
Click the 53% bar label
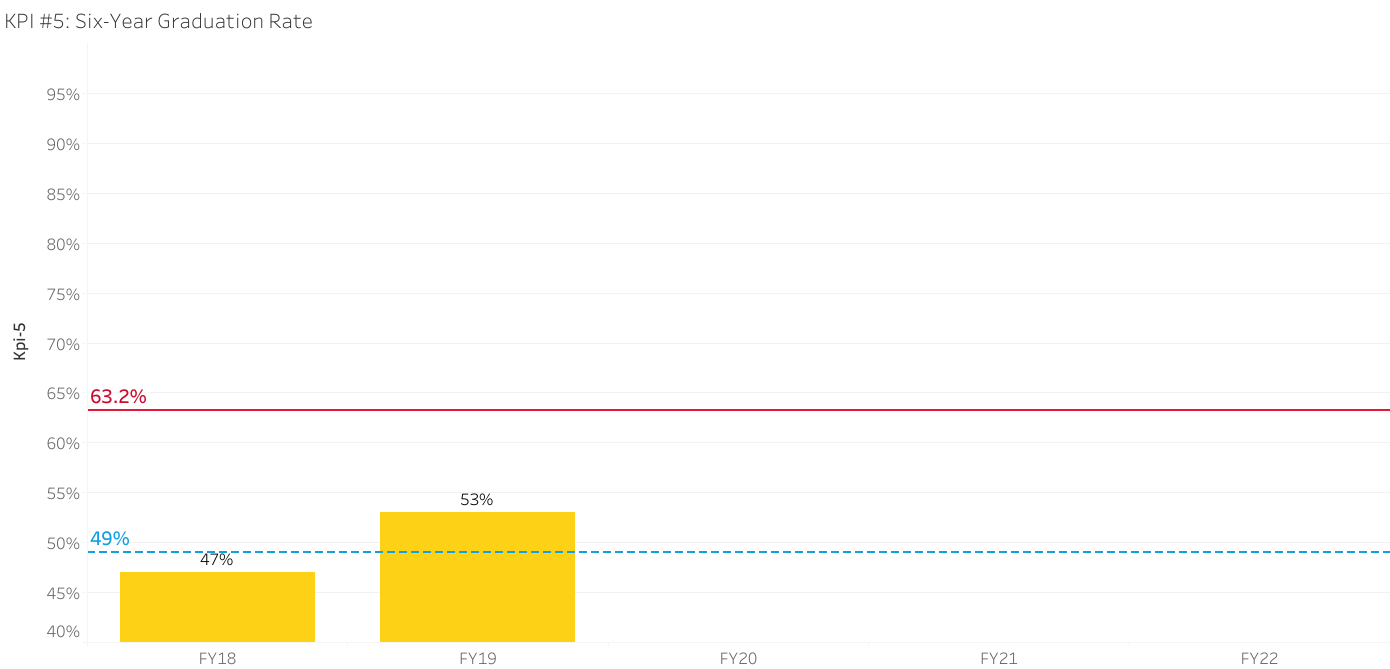477,500
